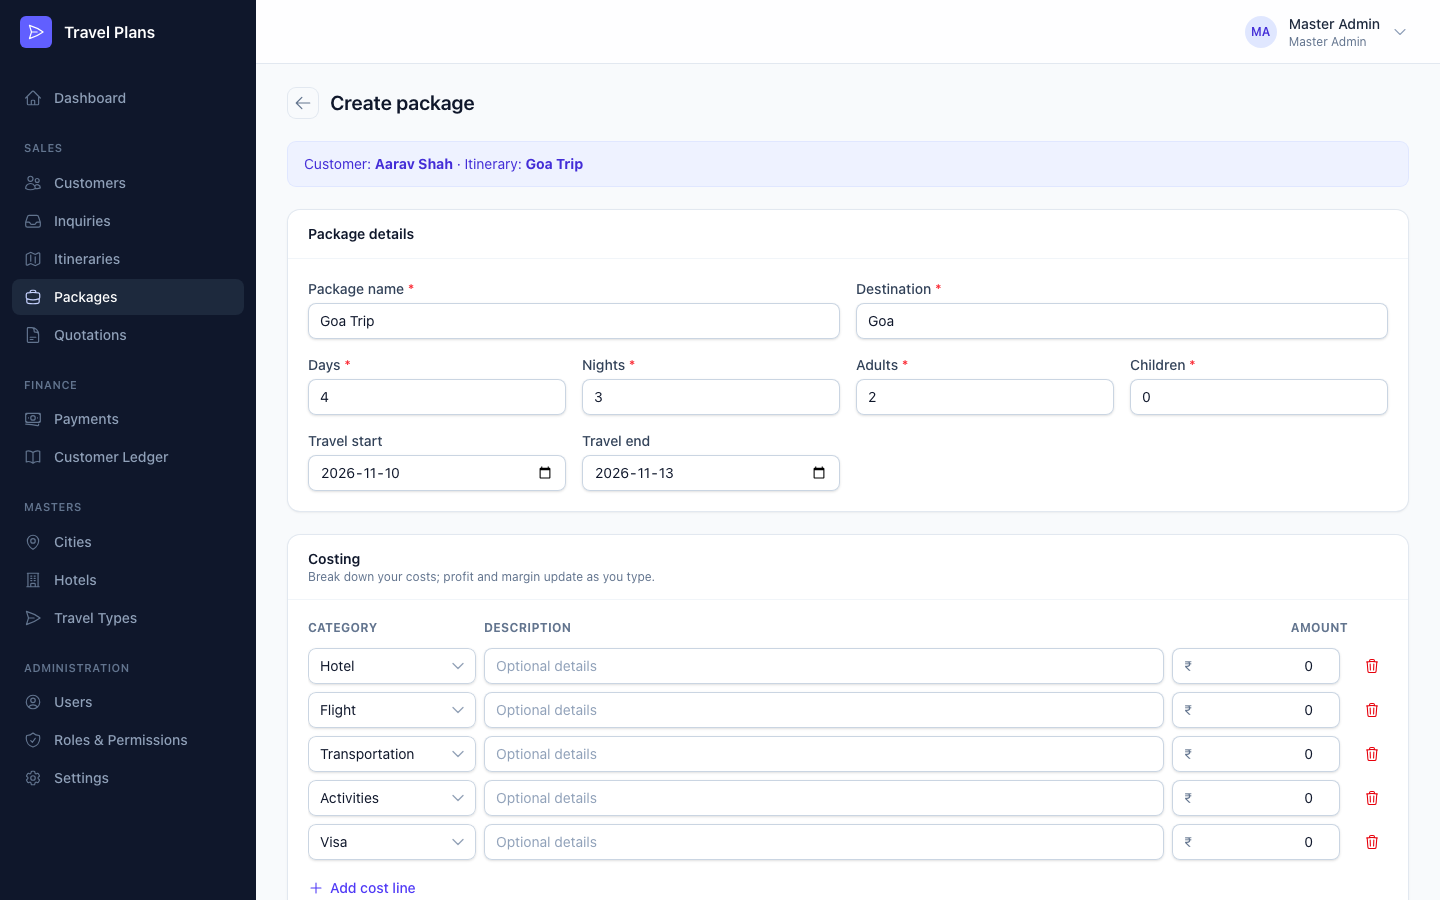
Task: Open Customer Ledger in the sidebar
Action: tap(128, 457)
